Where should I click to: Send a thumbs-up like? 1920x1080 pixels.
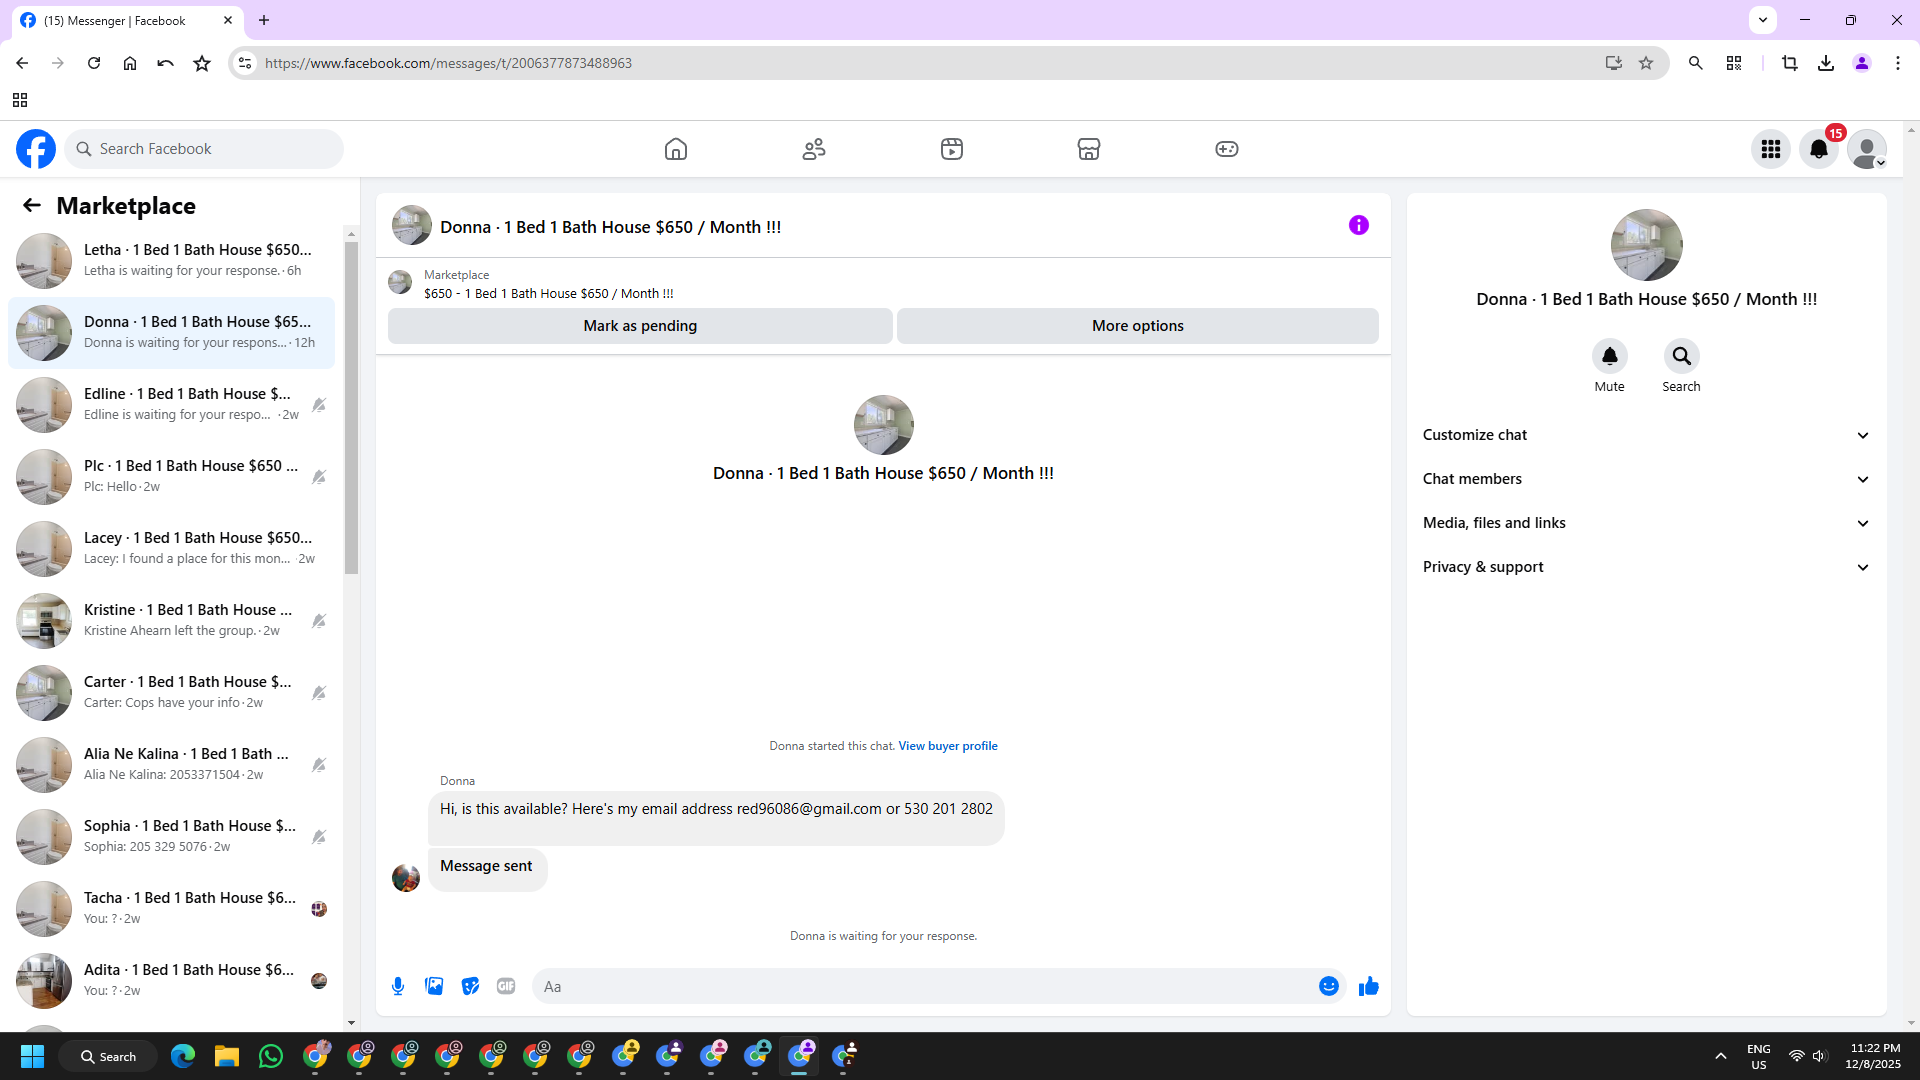coord(1369,986)
